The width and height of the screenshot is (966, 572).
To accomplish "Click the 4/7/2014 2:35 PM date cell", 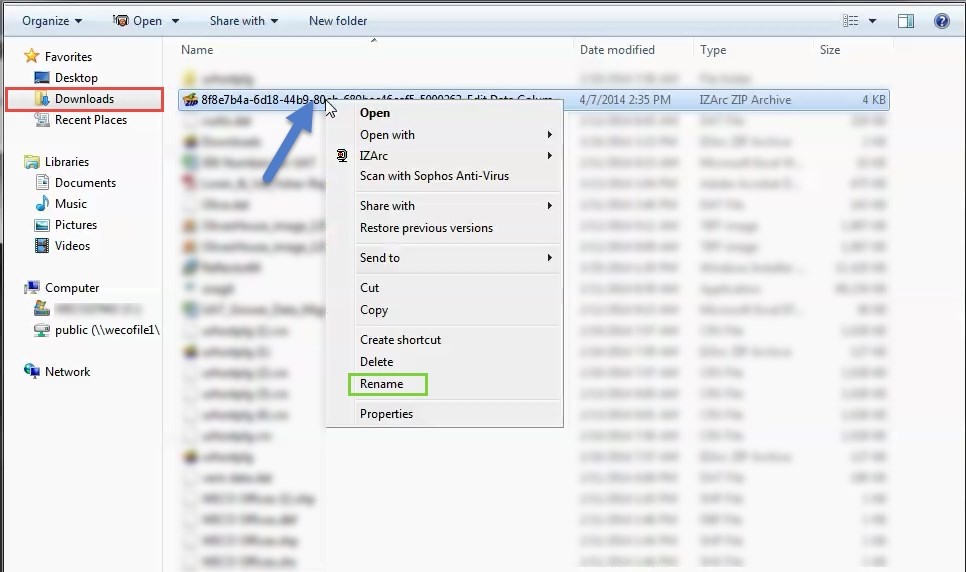I will pyautogui.click(x=625, y=100).
